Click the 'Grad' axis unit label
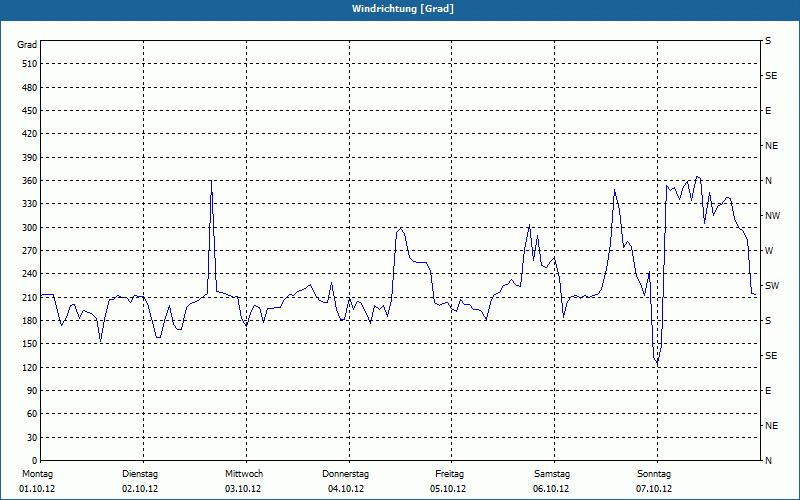The width and height of the screenshot is (800, 500). point(27,45)
